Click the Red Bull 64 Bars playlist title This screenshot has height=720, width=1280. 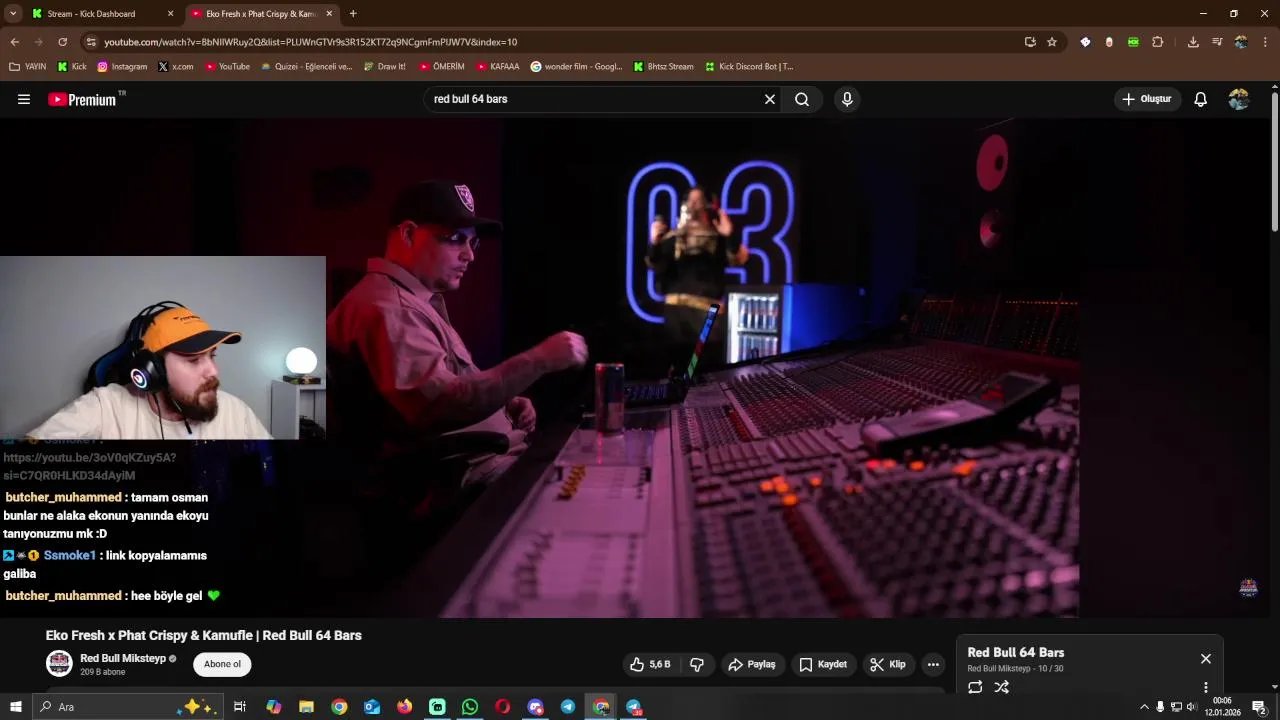1015,652
